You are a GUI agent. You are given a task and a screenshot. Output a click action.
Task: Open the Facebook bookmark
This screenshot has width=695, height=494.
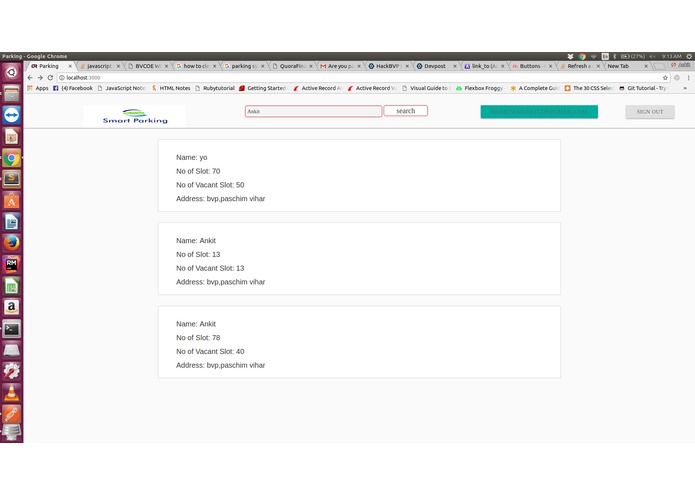pos(73,88)
